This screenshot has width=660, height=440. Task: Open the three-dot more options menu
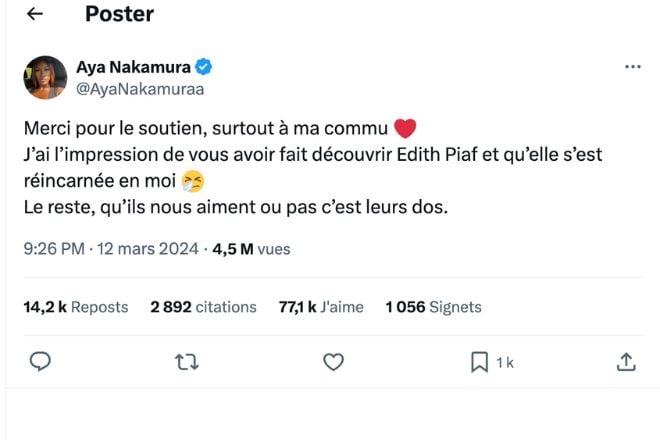pos(632,67)
